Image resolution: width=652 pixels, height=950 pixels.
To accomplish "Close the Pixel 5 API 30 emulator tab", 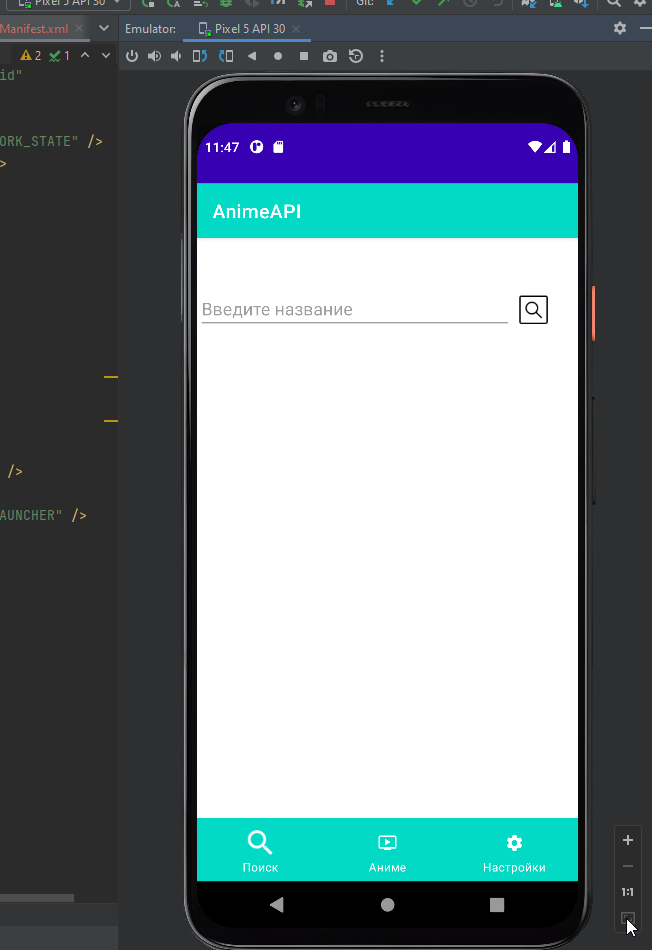I will 296,28.
